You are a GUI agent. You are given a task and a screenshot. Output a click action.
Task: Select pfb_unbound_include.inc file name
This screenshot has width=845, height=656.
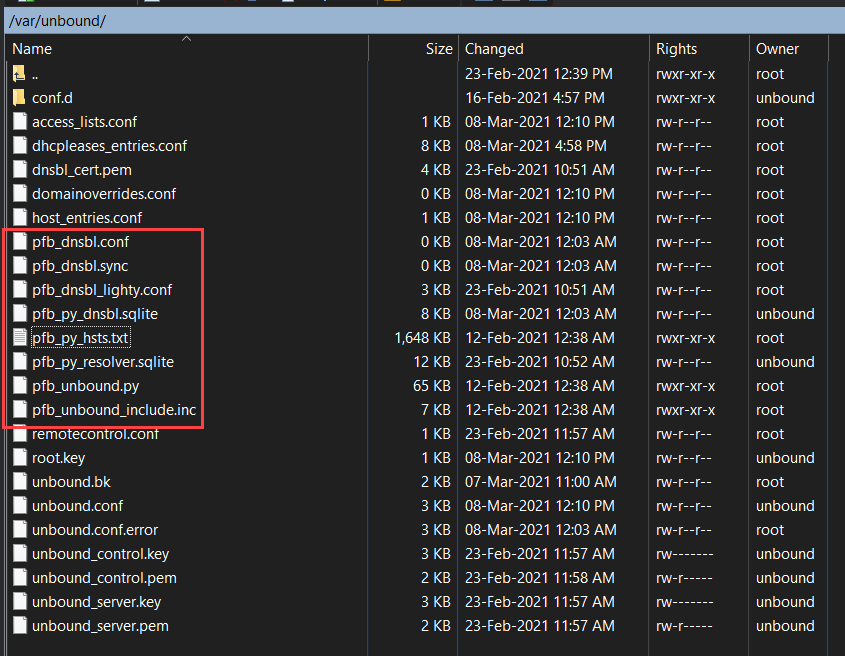114,410
